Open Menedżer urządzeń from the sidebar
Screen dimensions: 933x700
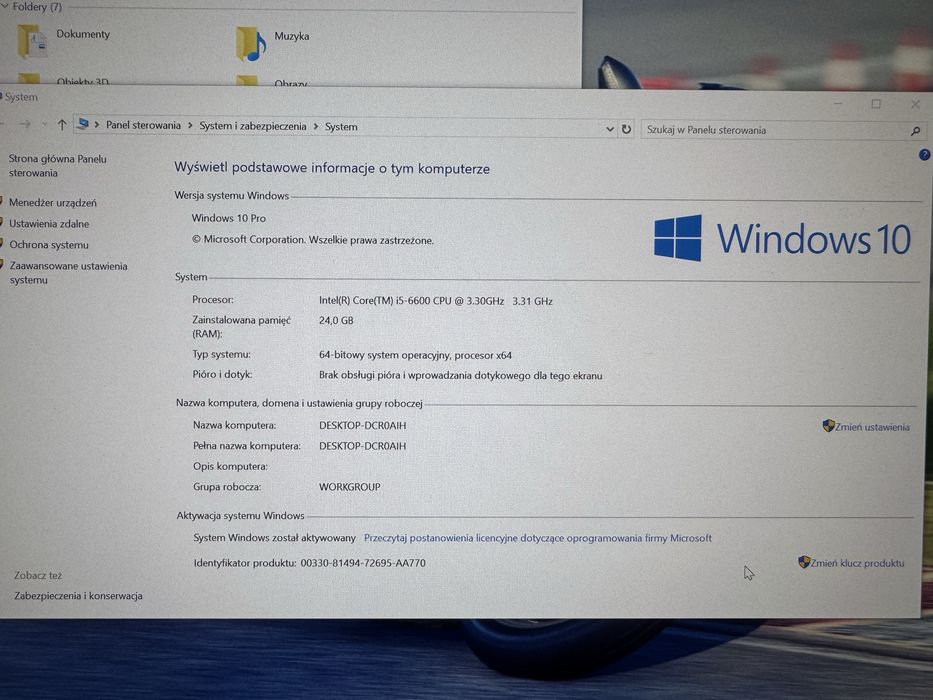pos(52,202)
